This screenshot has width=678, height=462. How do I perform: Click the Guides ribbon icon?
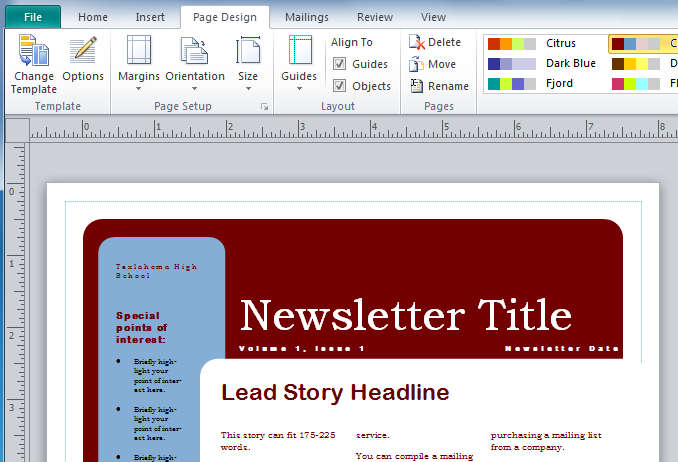(x=299, y=50)
